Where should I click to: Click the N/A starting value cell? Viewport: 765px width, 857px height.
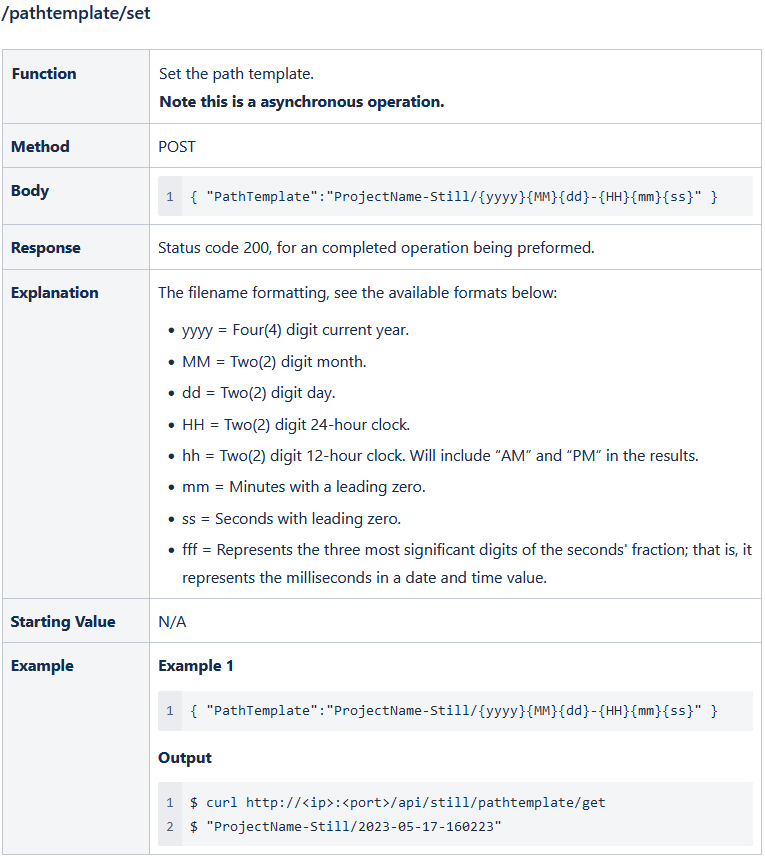(172, 622)
